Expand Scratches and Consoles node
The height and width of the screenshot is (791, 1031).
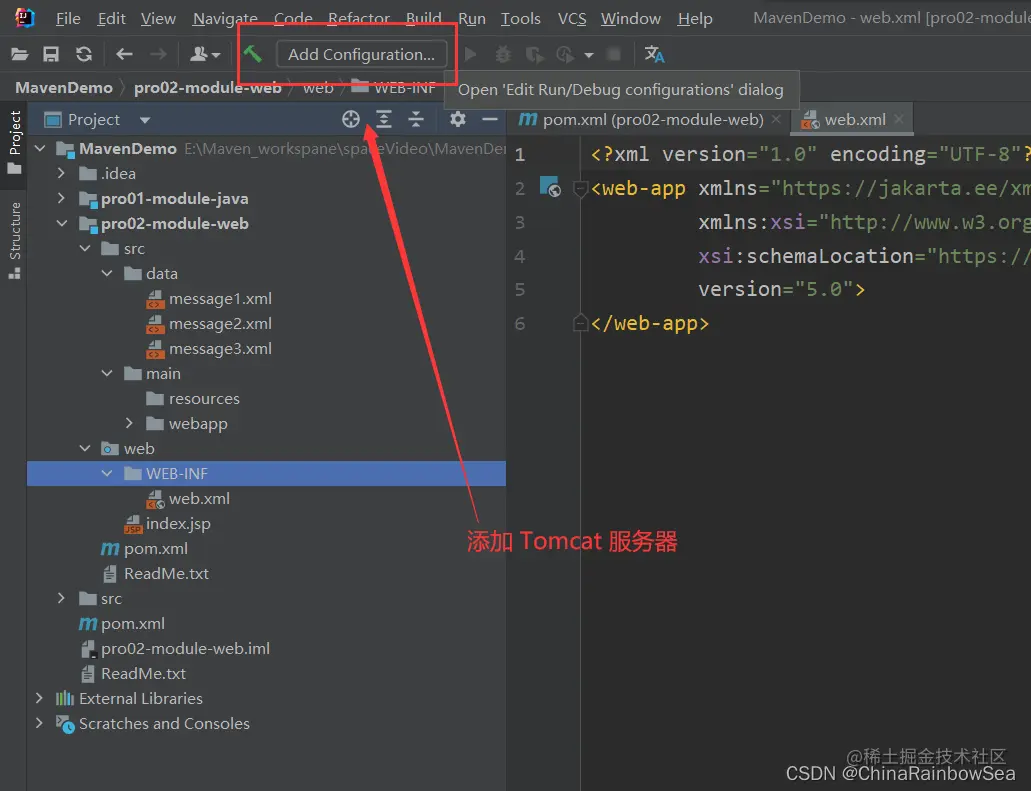pyautogui.click(x=39, y=723)
